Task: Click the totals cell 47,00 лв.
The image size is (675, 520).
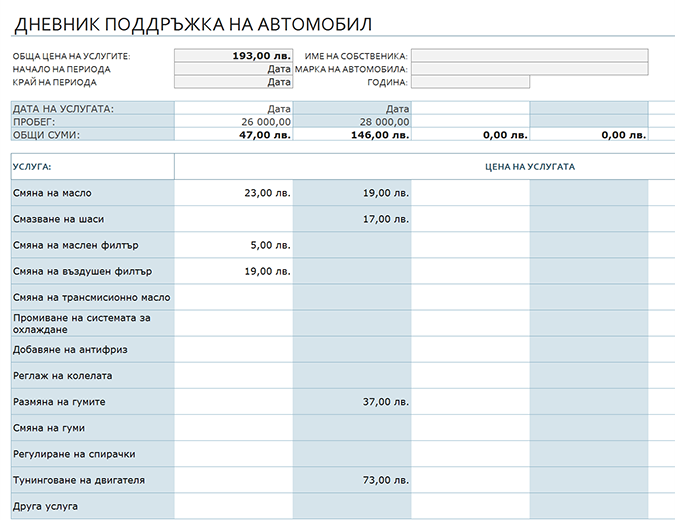Action: click(x=234, y=135)
